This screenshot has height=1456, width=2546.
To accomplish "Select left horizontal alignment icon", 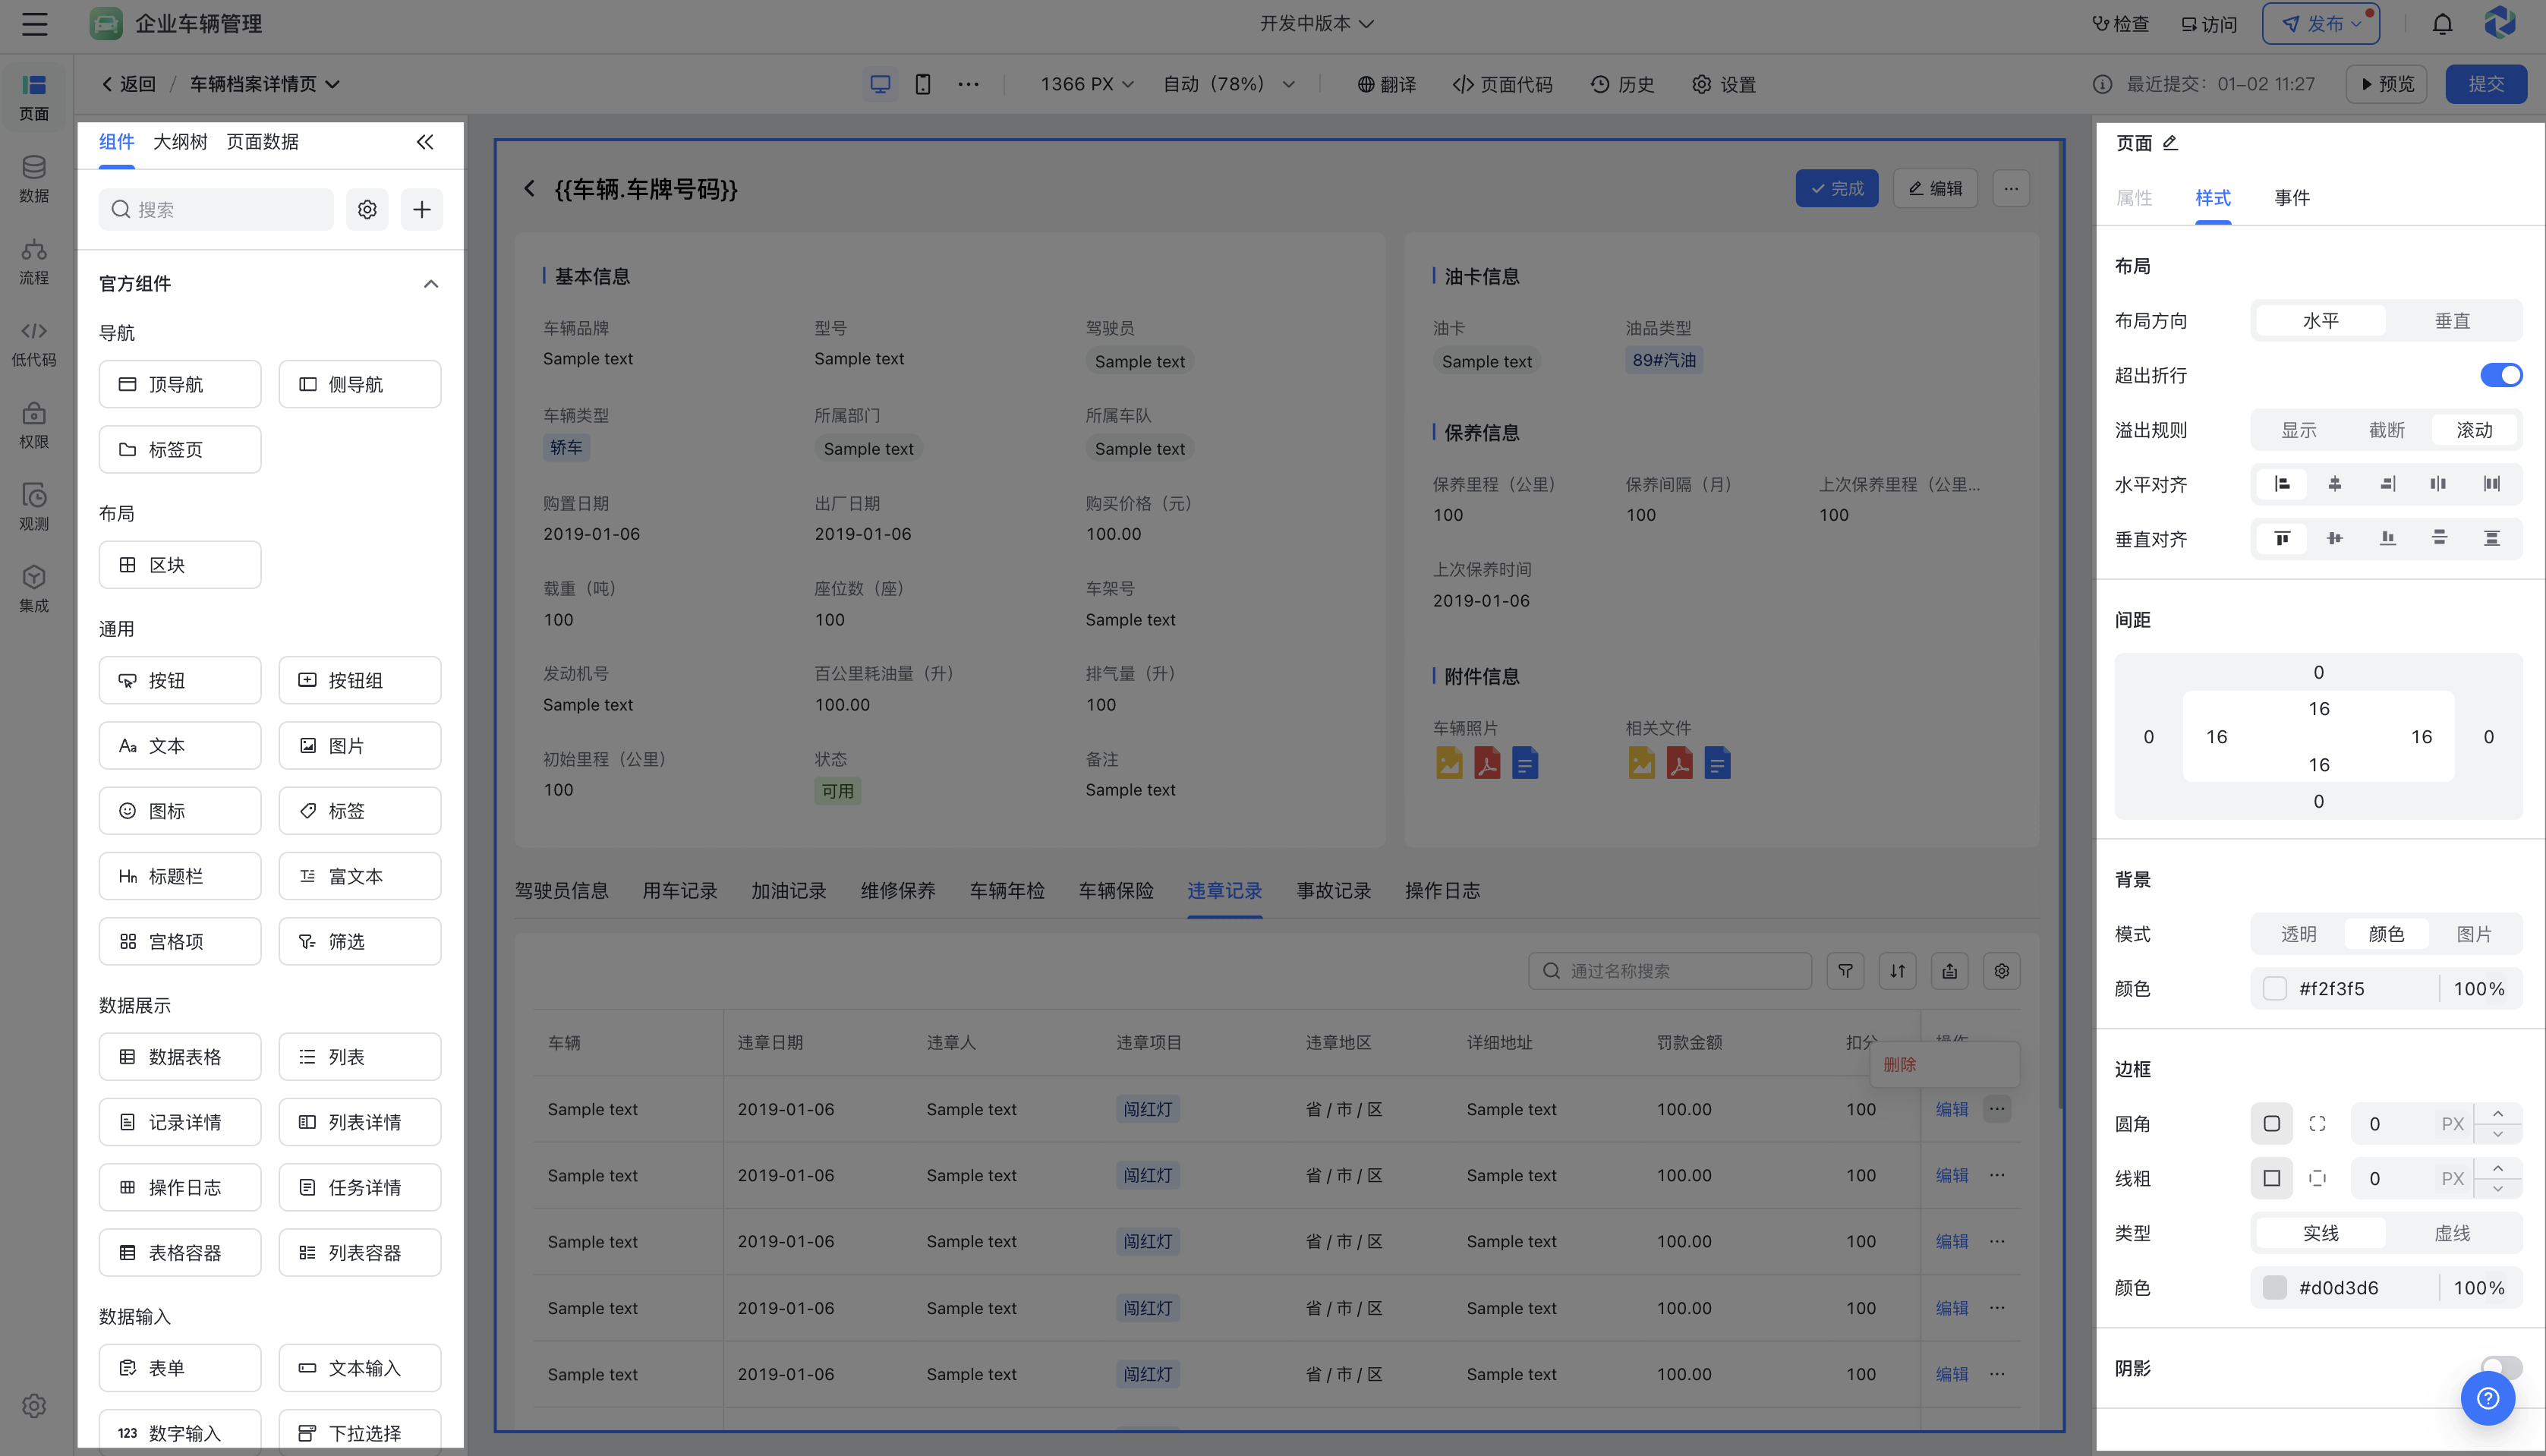I will 2282,484.
